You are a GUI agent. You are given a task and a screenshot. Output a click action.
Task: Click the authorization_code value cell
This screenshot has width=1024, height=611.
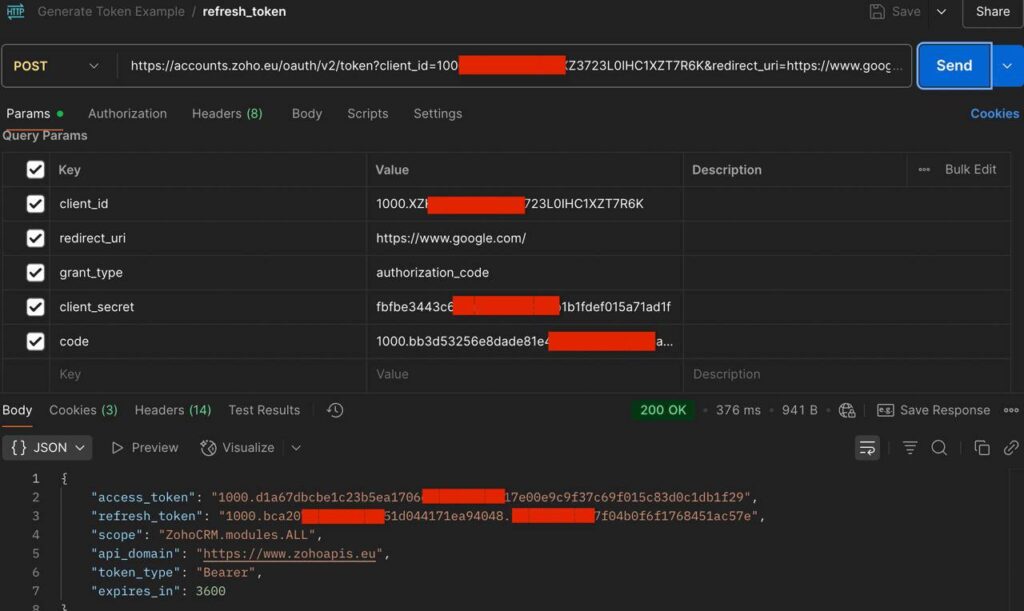point(524,272)
